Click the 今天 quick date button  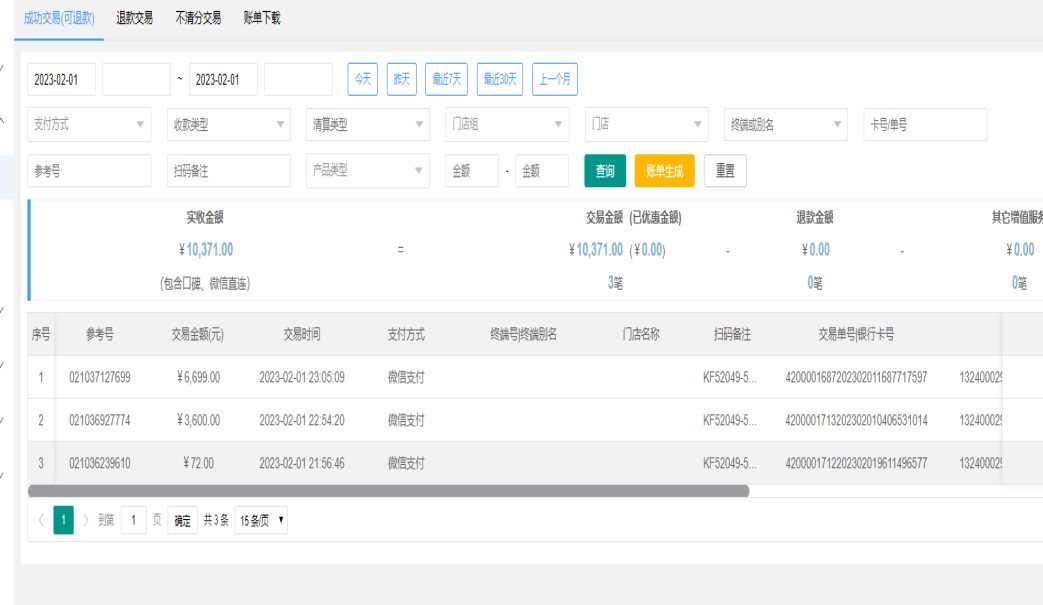tap(362, 79)
